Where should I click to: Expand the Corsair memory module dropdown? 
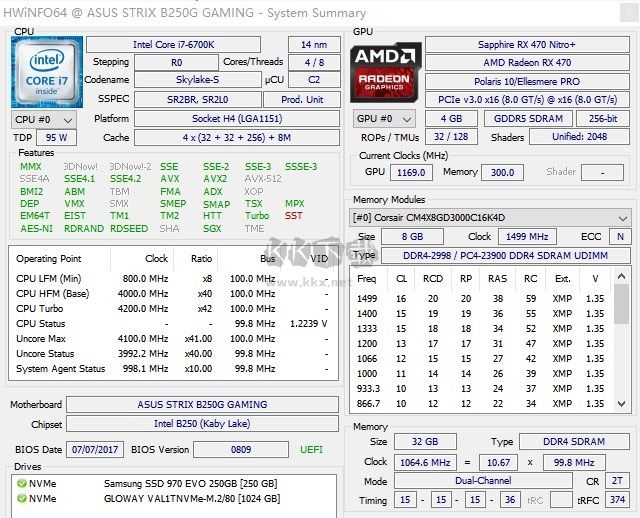pos(490,218)
